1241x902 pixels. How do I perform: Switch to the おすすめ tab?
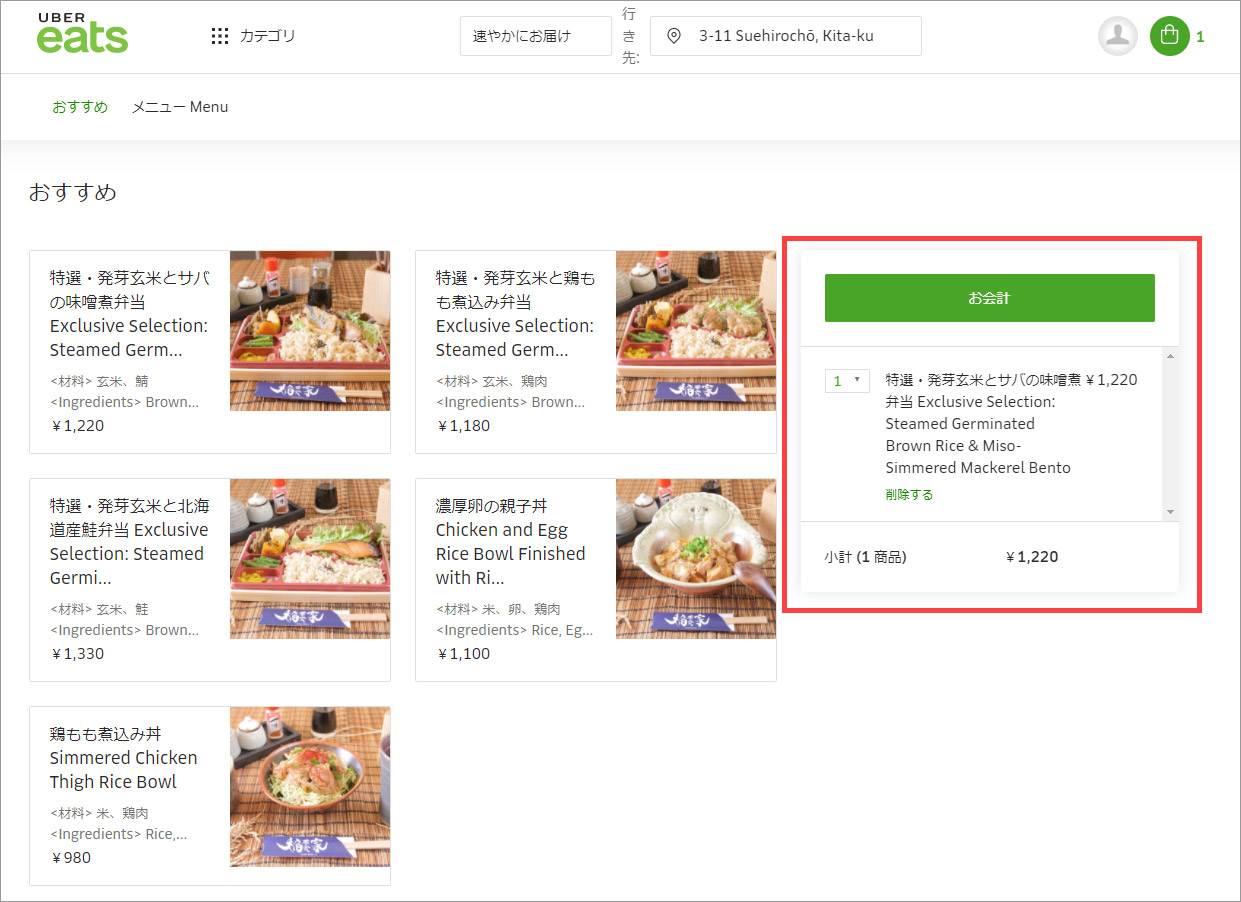pos(80,107)
